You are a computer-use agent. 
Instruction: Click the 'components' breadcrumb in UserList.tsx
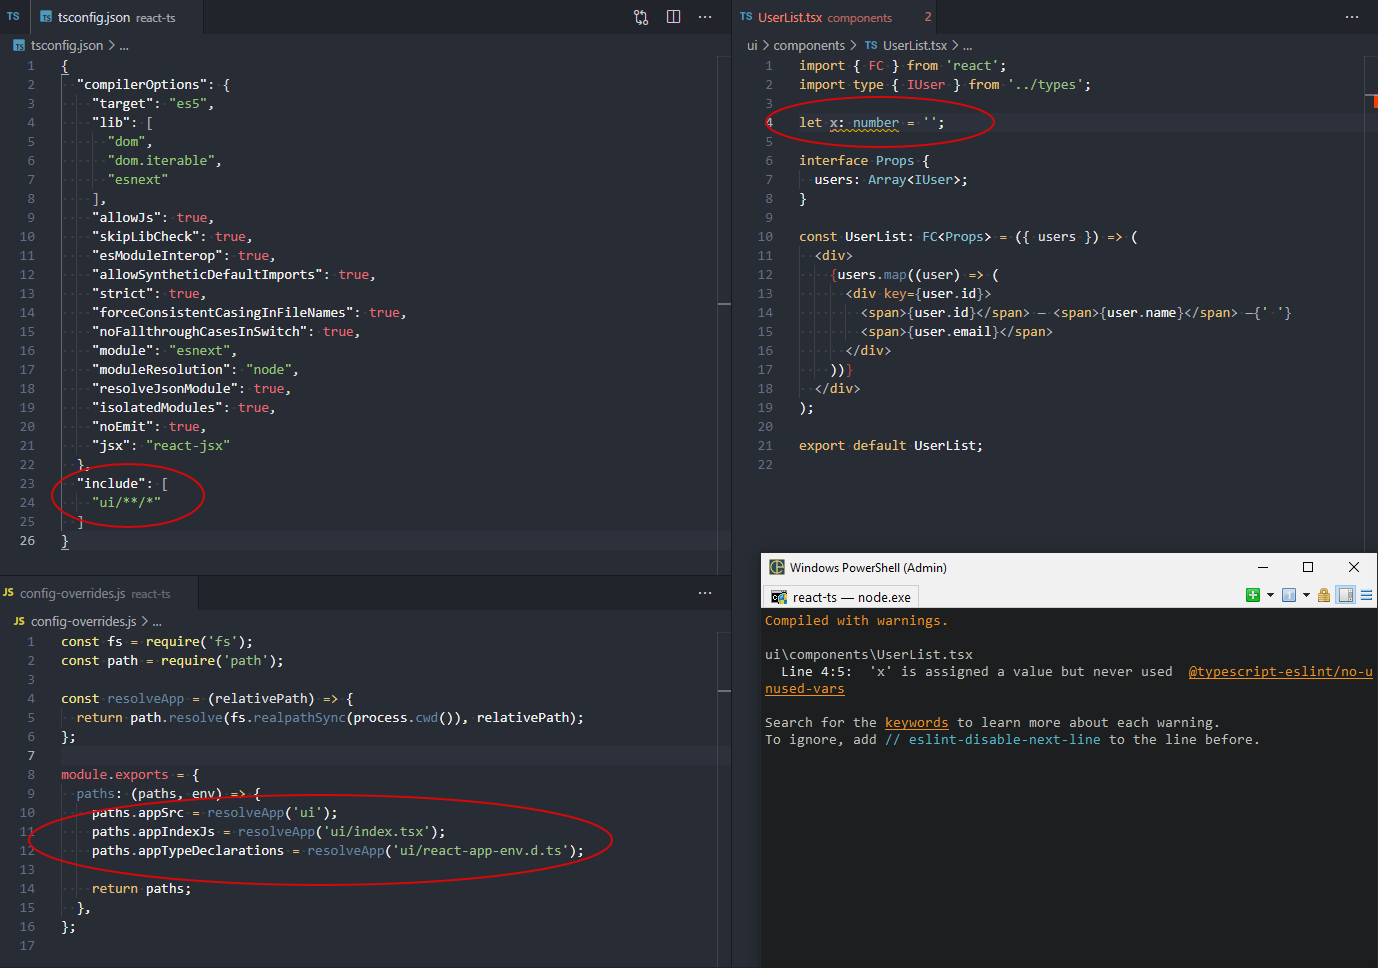pos(809,45)
